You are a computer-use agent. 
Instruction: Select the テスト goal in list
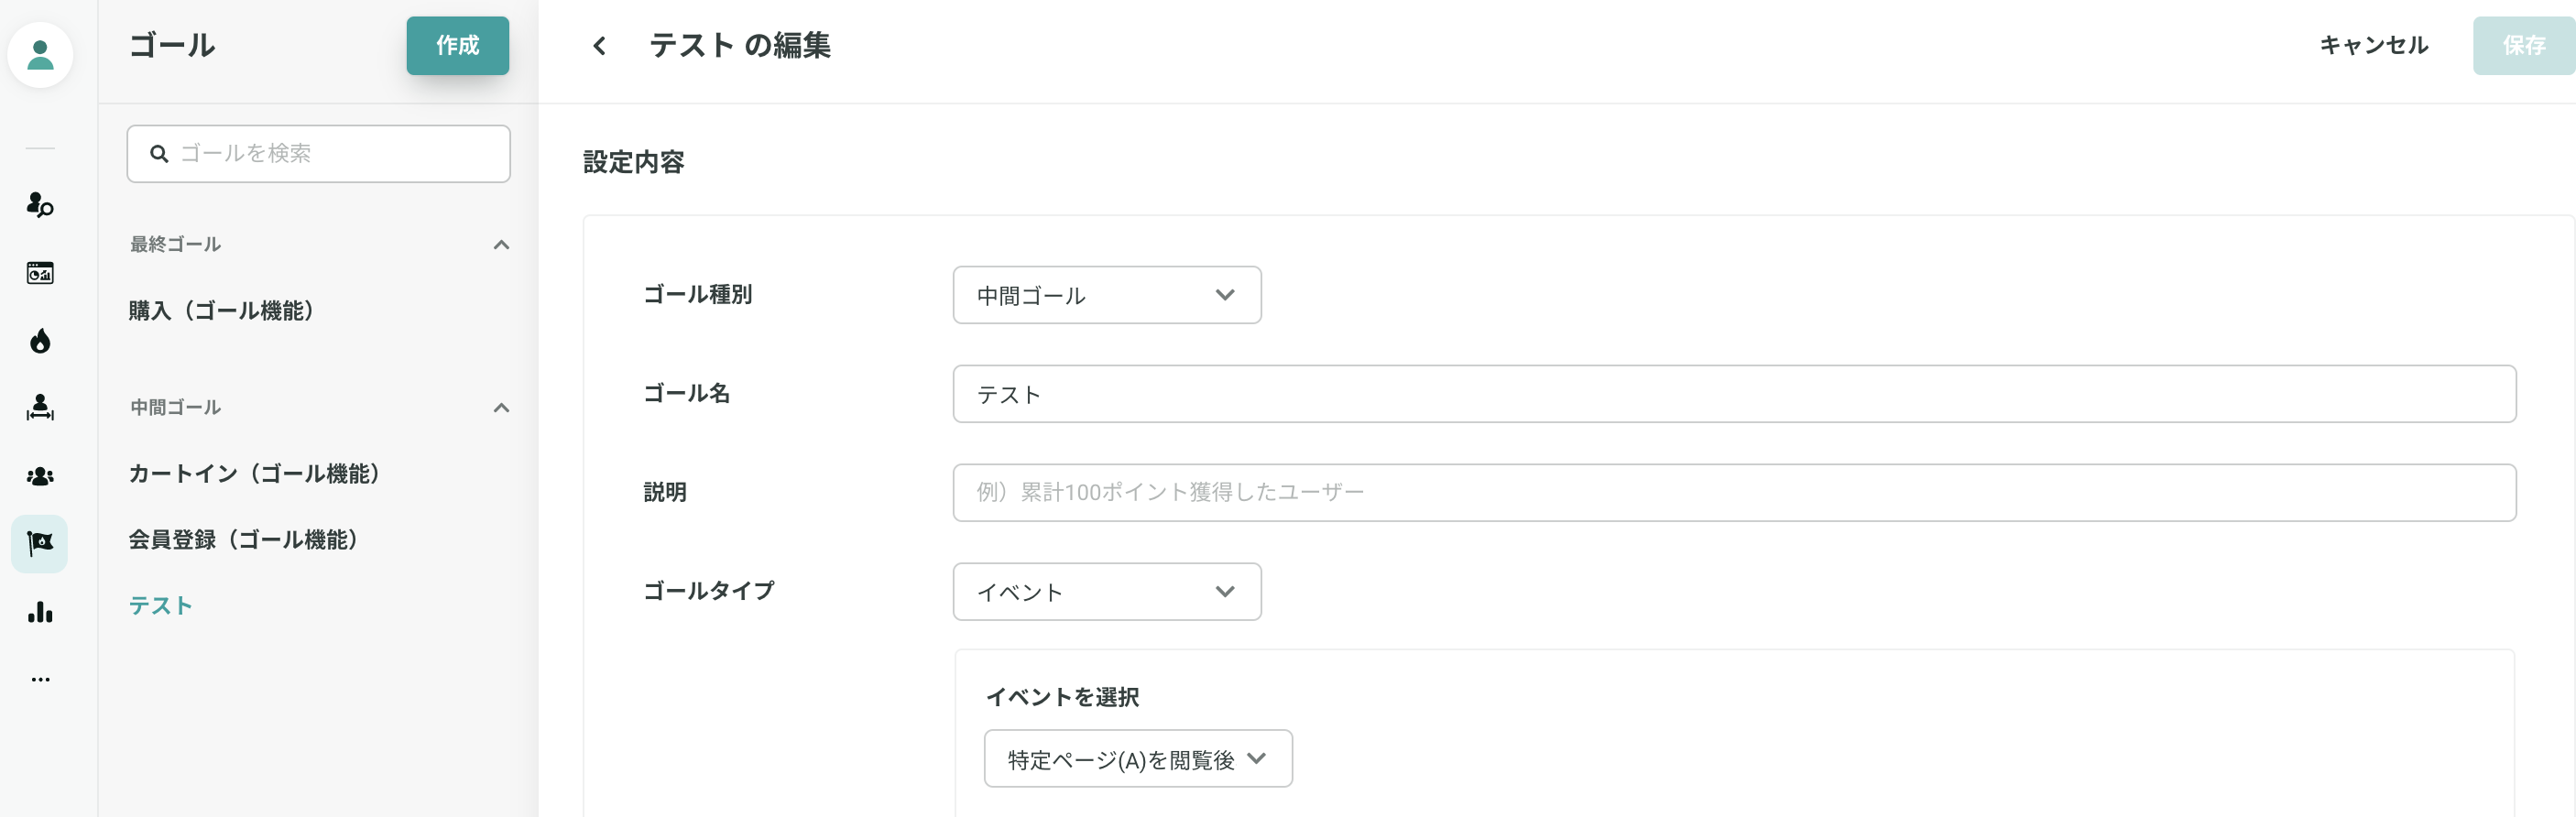pos(160,606)
